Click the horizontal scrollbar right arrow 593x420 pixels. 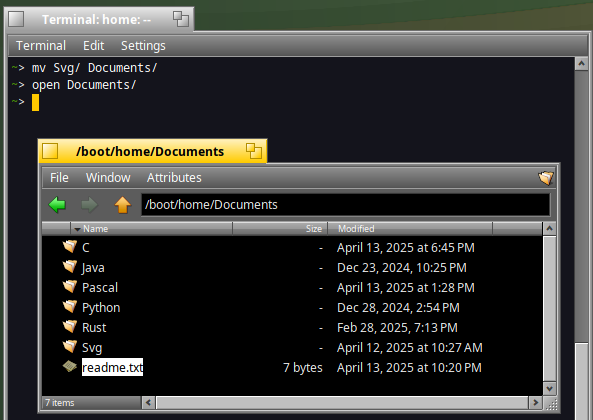click(535, 403)
